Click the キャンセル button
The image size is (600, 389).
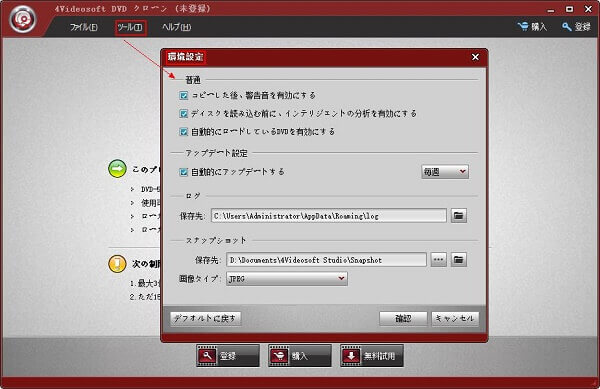click(x=455, y=318)
